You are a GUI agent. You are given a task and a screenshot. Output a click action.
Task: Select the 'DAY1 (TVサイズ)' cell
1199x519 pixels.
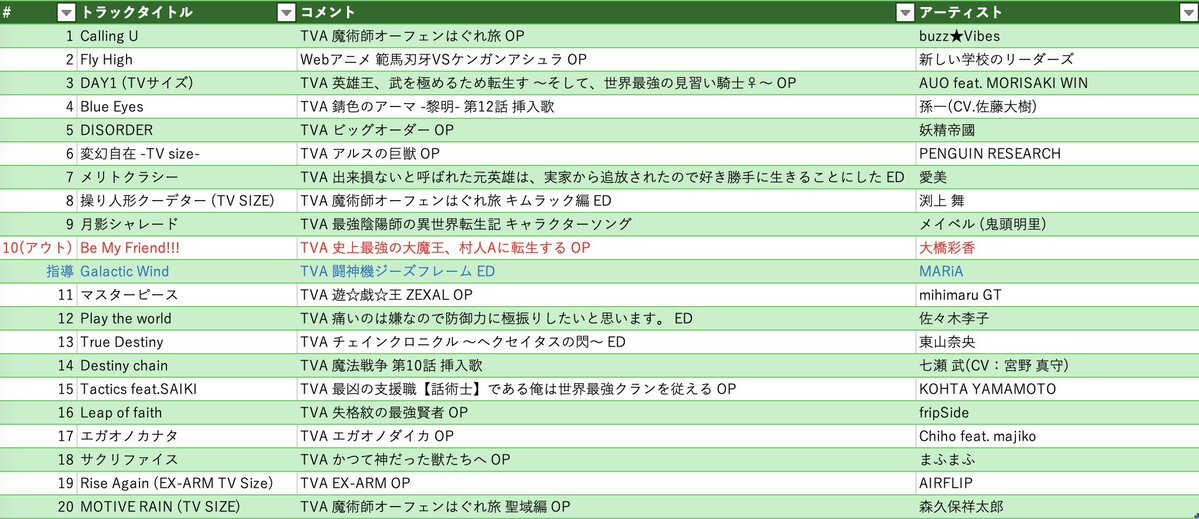point(186,83)
